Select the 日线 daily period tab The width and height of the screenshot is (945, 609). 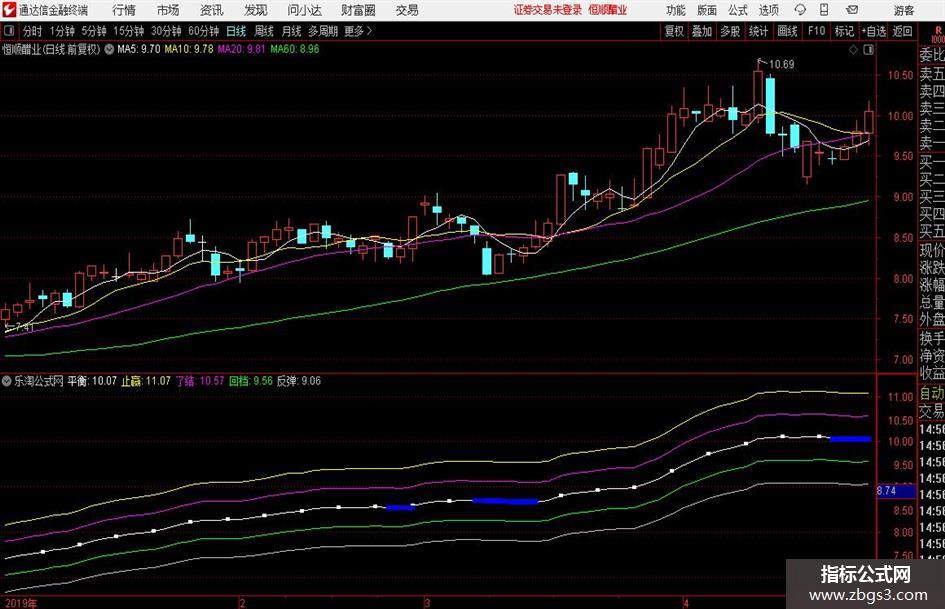pos(236,31)
